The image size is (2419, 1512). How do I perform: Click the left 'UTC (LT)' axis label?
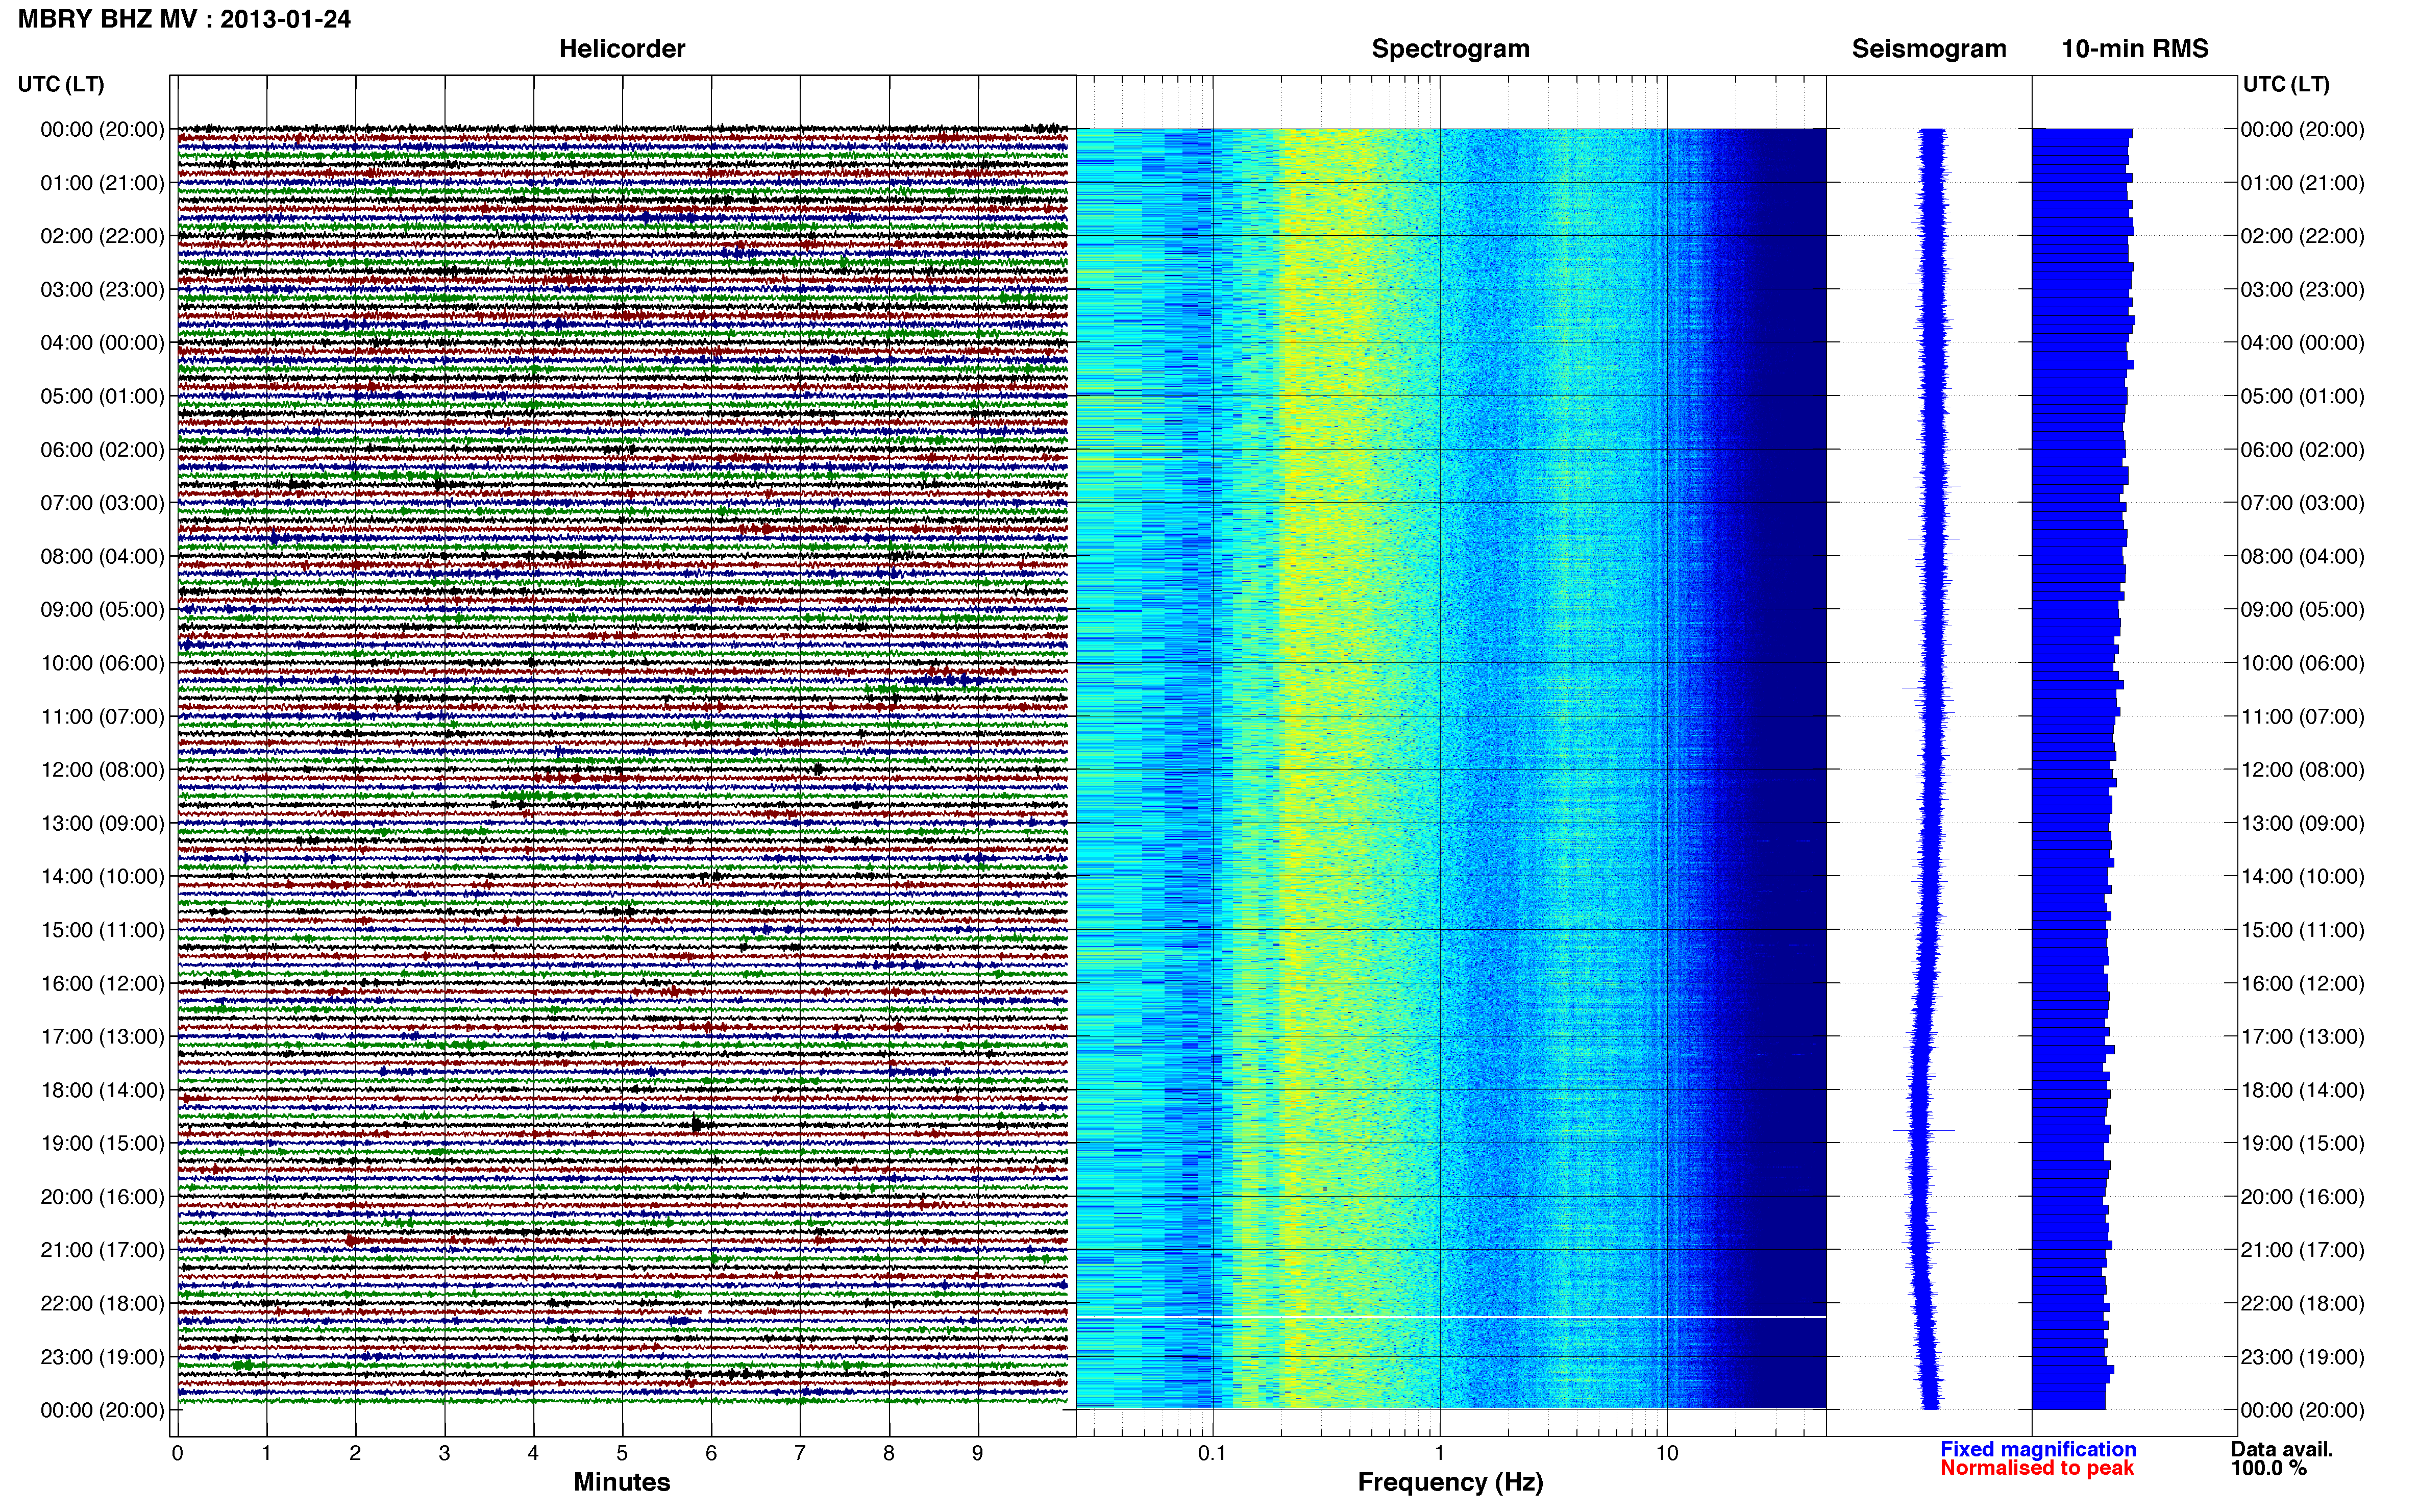click(x=61, y=84)
